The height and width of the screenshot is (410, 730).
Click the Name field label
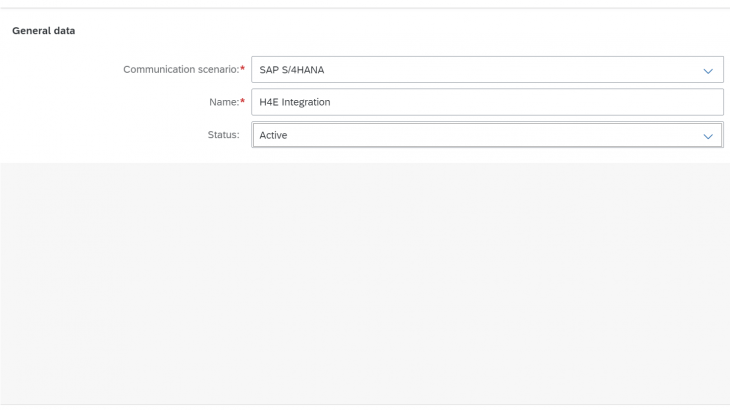click(224, 102)
